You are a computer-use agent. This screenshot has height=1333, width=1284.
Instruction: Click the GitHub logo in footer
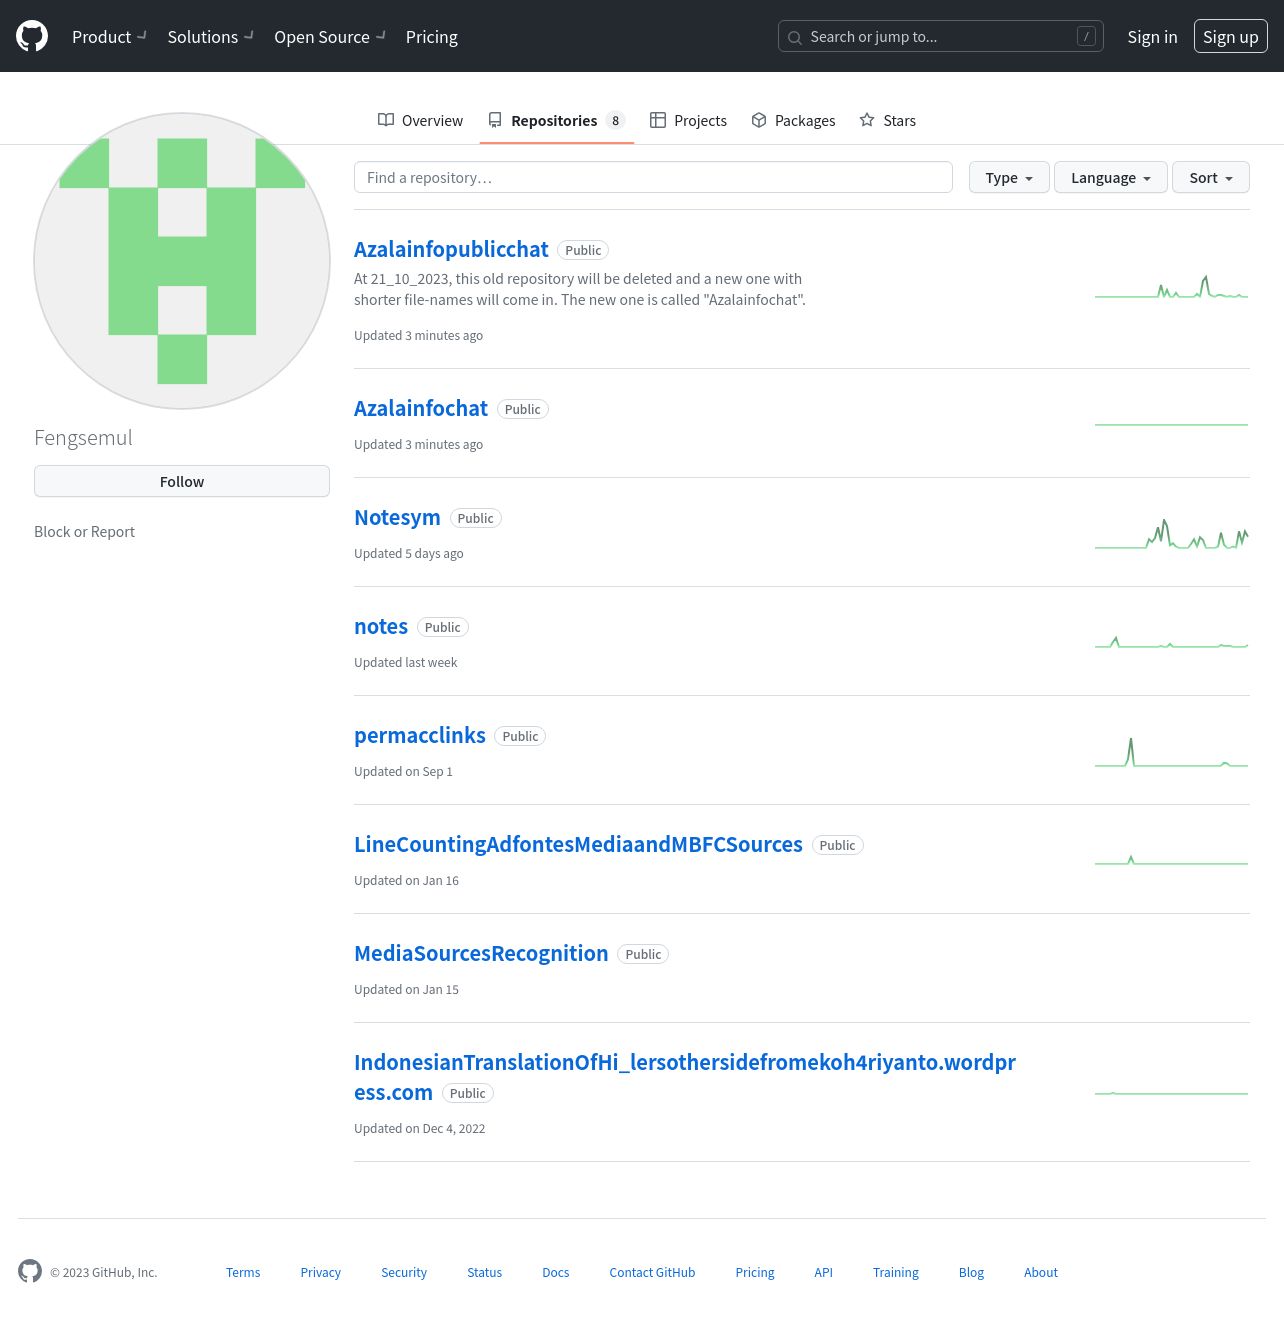point(30,1271)
